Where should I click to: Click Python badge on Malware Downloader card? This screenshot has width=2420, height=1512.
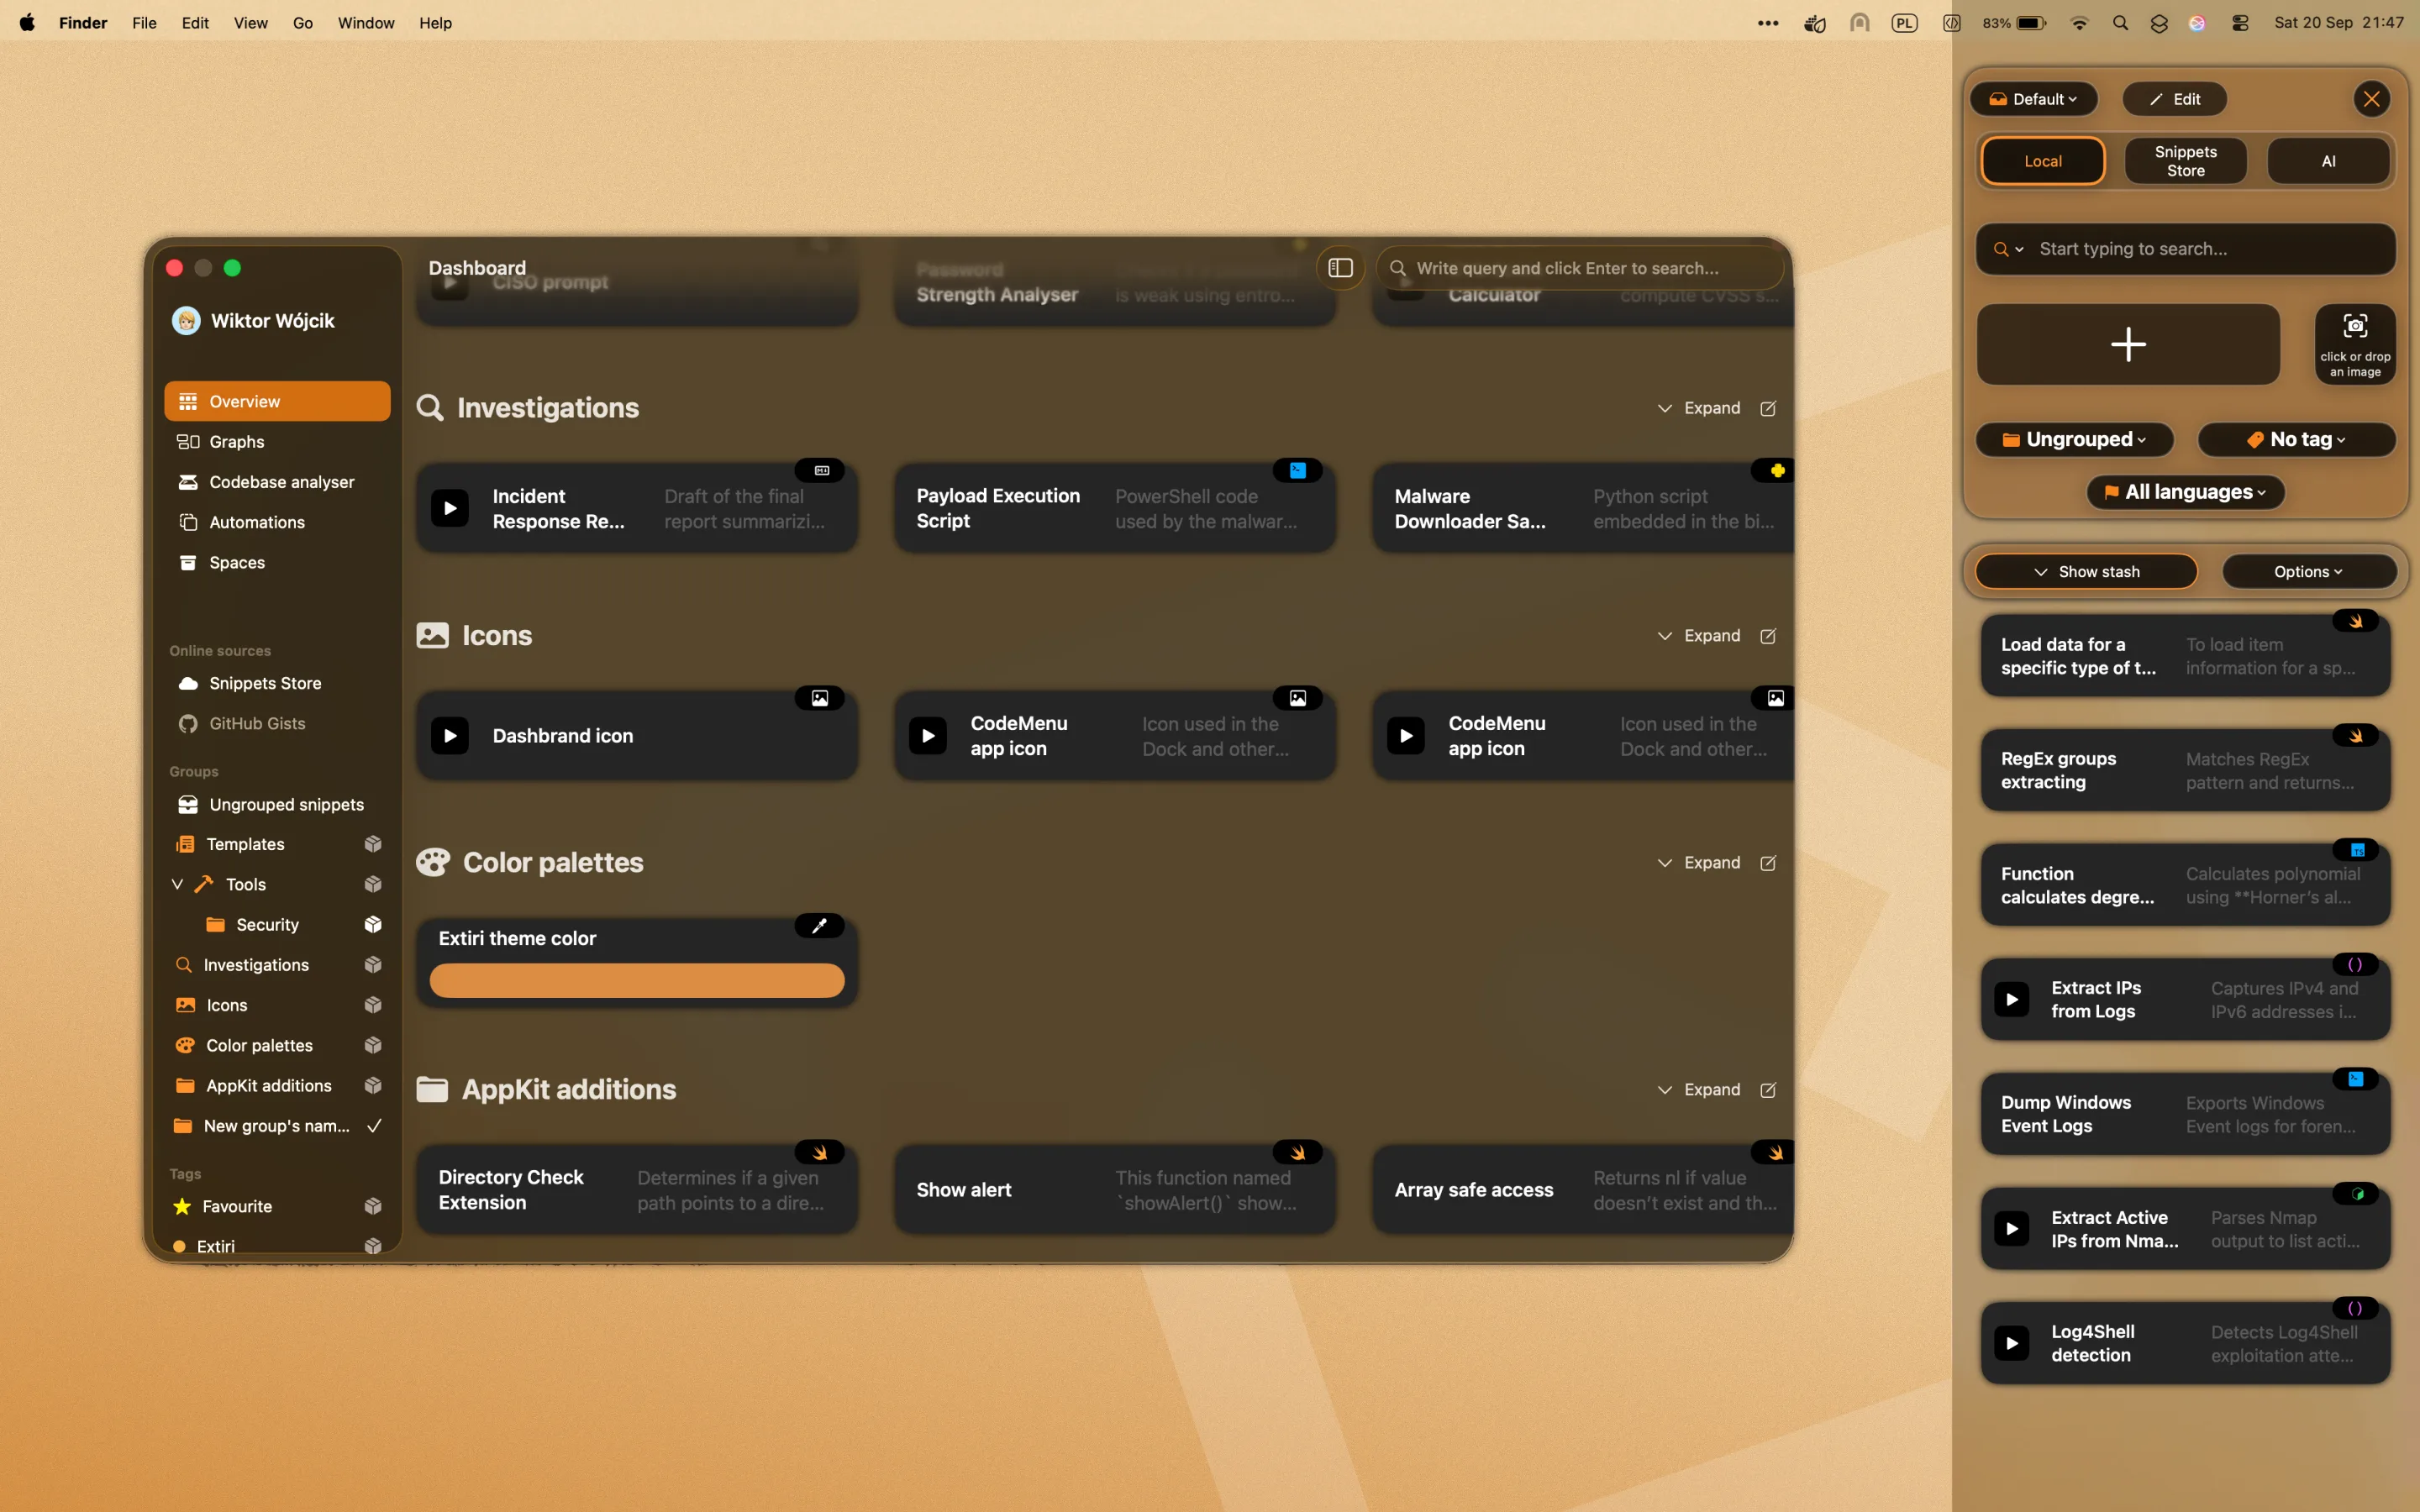[1776, 470]
